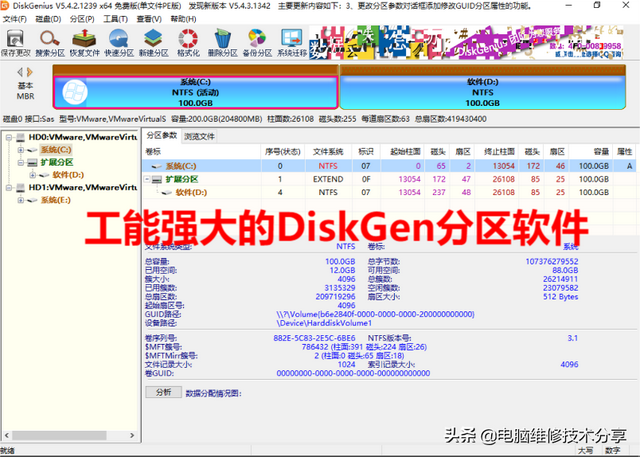Click the 新建分区 new partition icon

coord(153,43)
